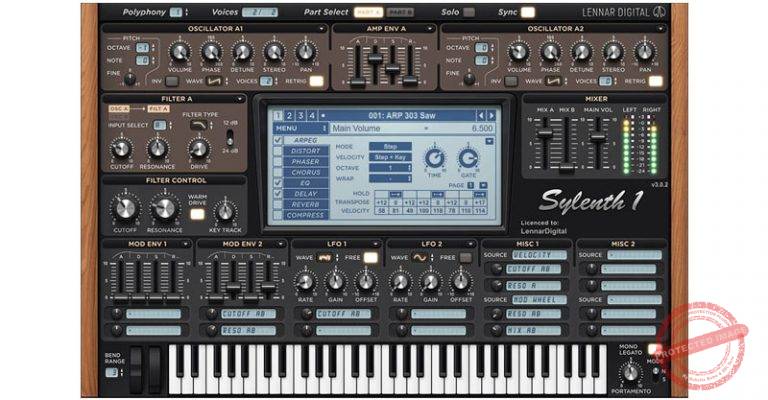
Task: Open the PHASER effect page
Action: point(306,162)
